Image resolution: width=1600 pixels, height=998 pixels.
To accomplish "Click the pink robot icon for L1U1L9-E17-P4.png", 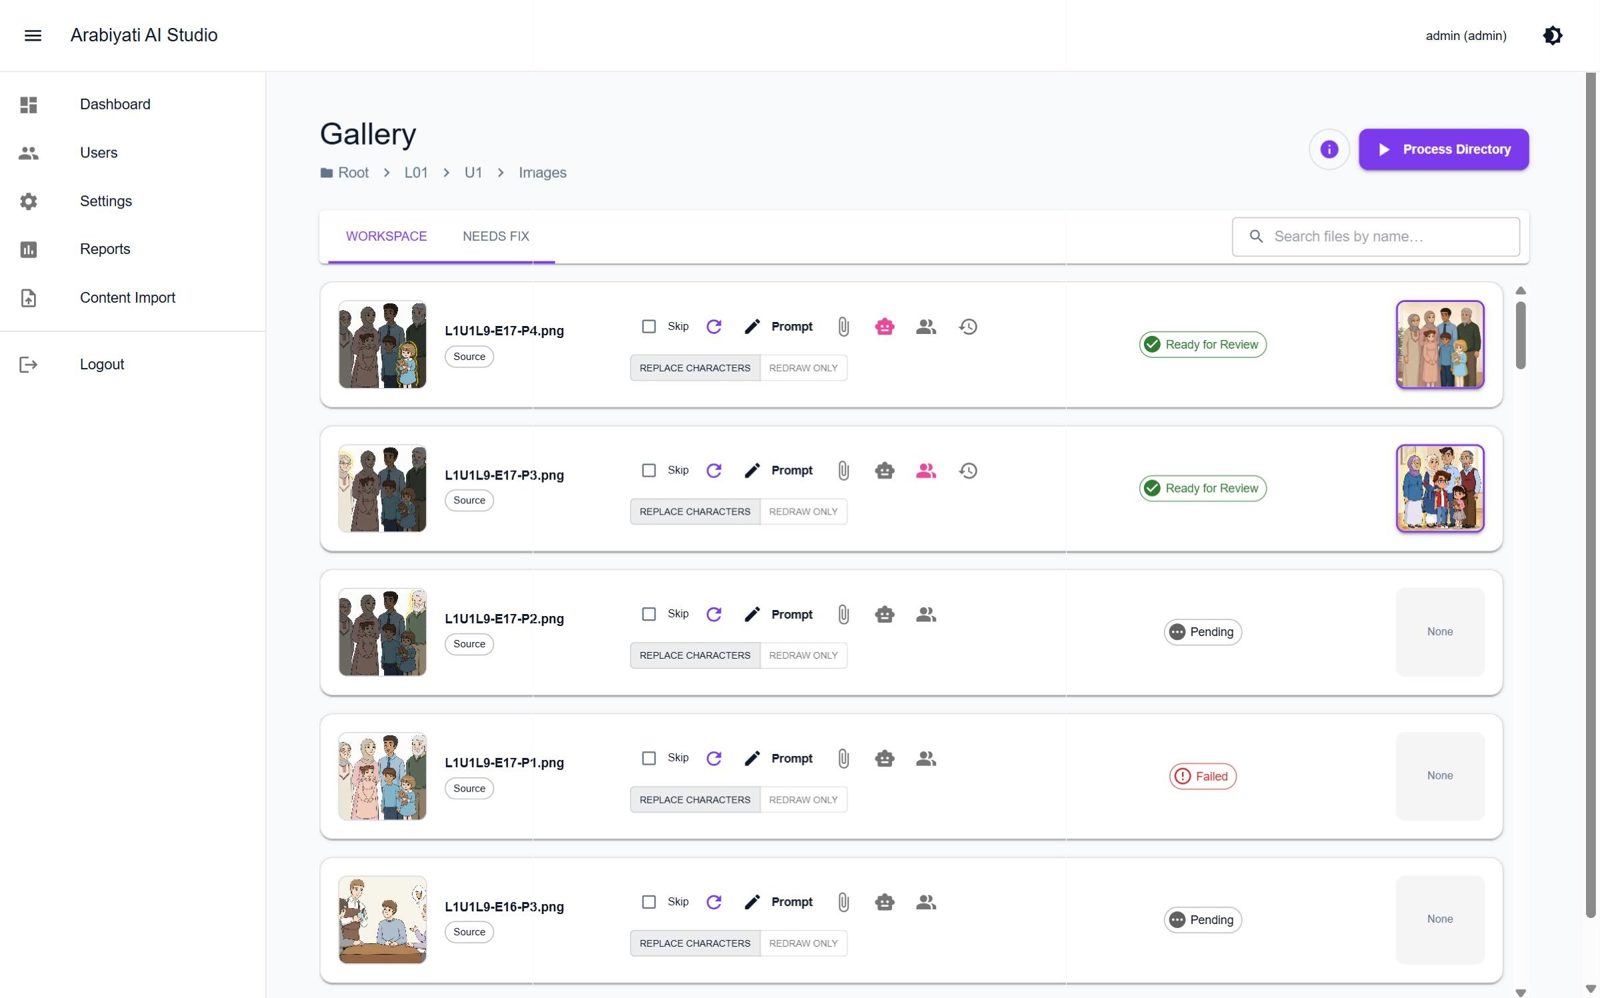I will click(x=885, y=327).
